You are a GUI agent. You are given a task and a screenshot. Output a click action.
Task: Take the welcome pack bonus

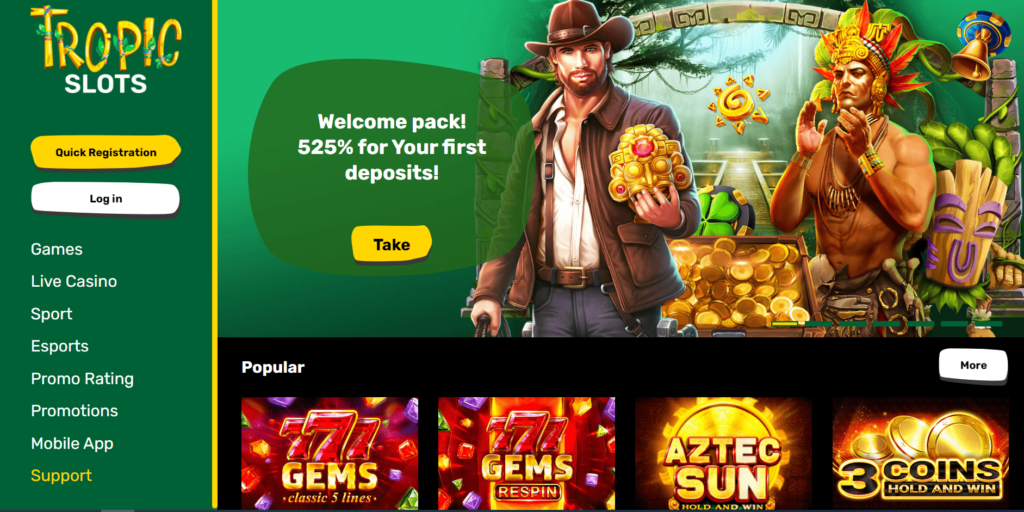coord(392,244)
